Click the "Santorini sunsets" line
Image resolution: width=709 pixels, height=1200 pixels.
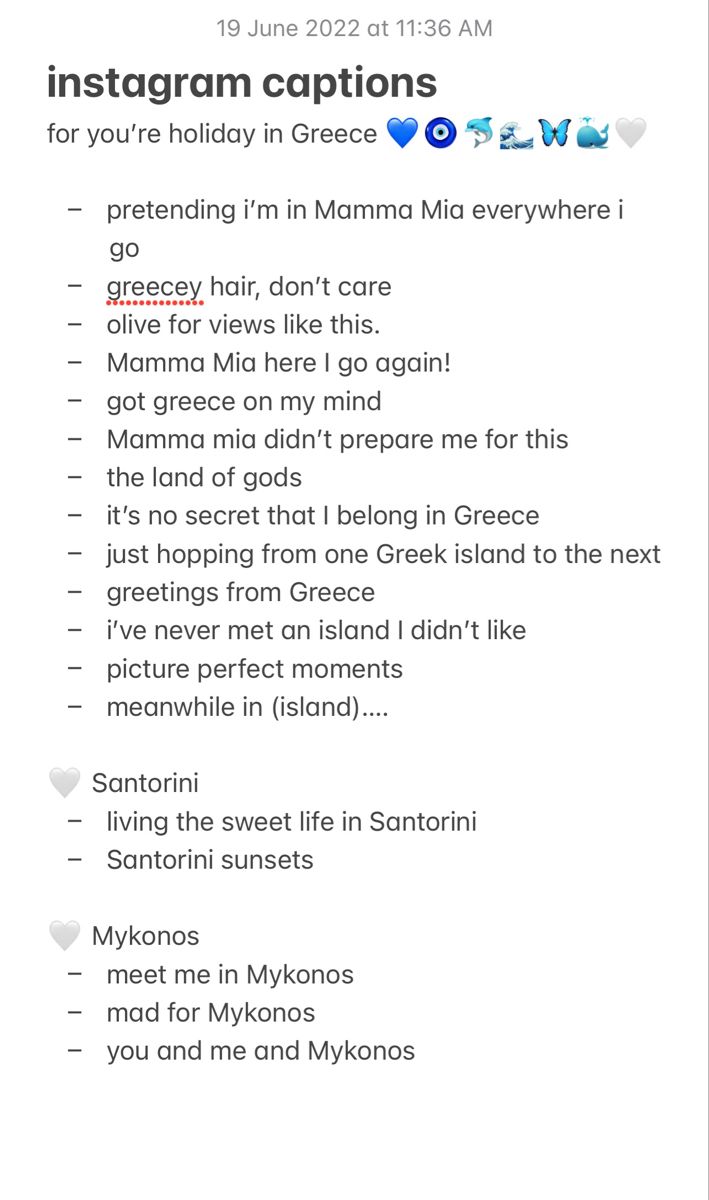209,860
